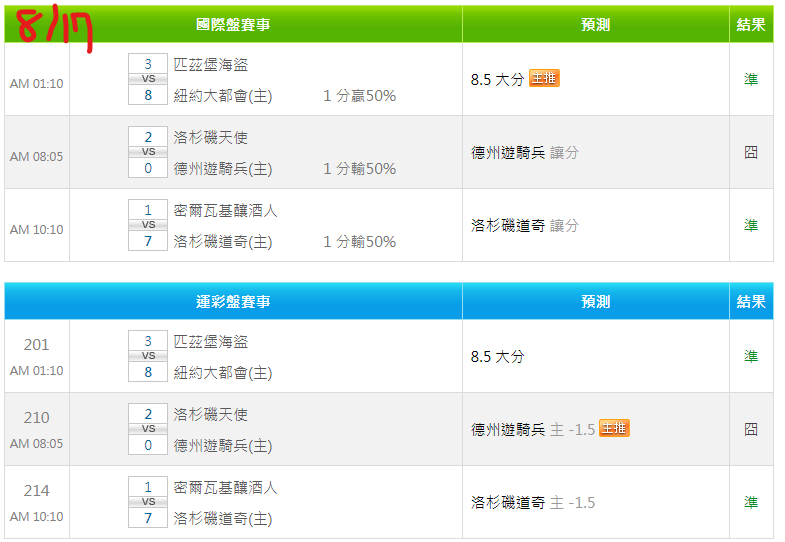This screenshot has width=785, height=542.
Task: Click the 囧 result in the international AM 08:05 row
Action: coord(751,152)
